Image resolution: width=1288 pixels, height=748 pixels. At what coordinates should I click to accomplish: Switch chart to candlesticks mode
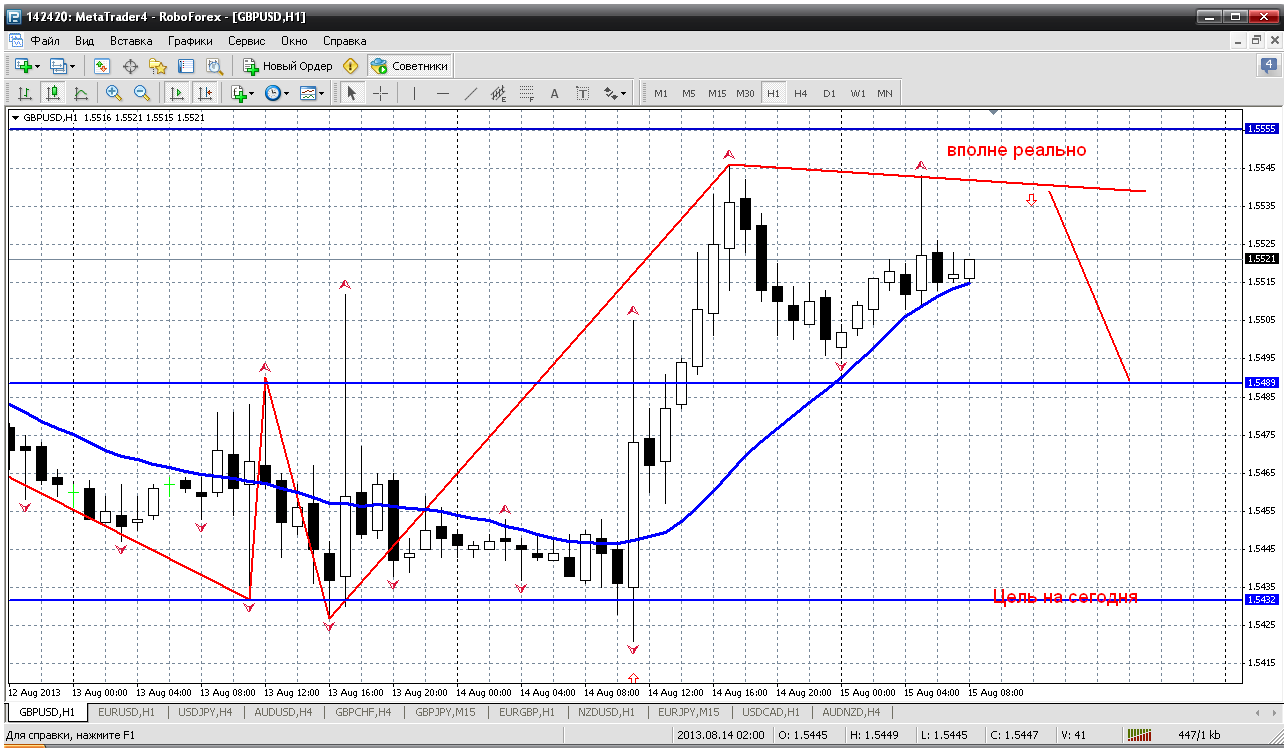(x=52, y=93)
